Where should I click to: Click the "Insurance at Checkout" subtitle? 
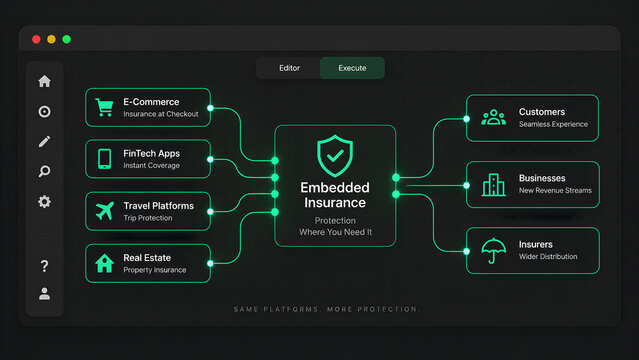pyautogui.click(x=161, y=114)
